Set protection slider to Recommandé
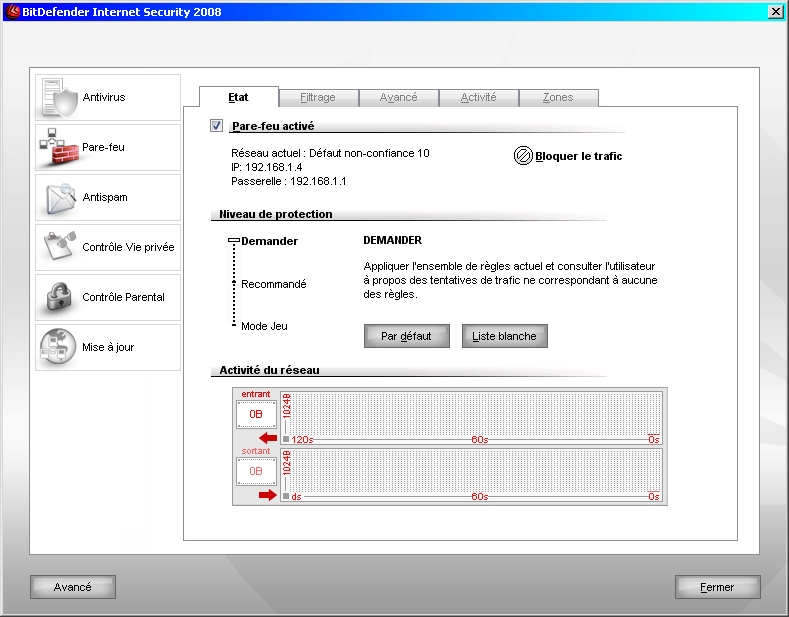 click(235, 284)
